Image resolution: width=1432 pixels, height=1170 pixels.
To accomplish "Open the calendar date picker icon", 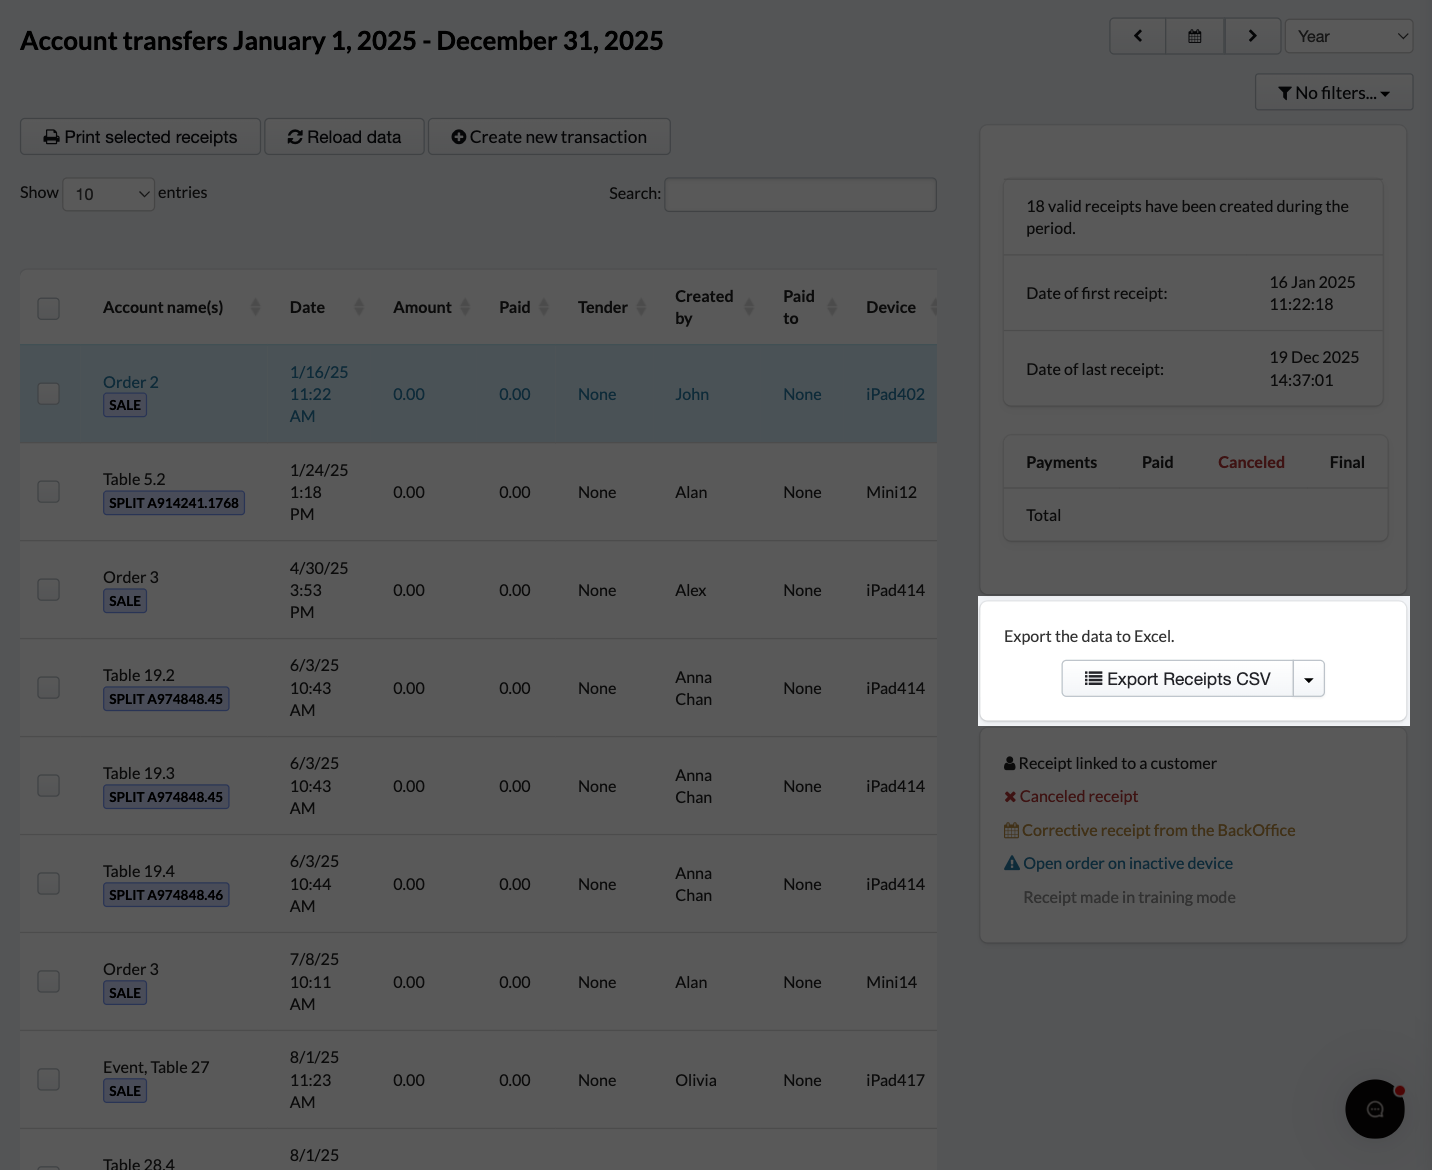I will point(1194,36).
